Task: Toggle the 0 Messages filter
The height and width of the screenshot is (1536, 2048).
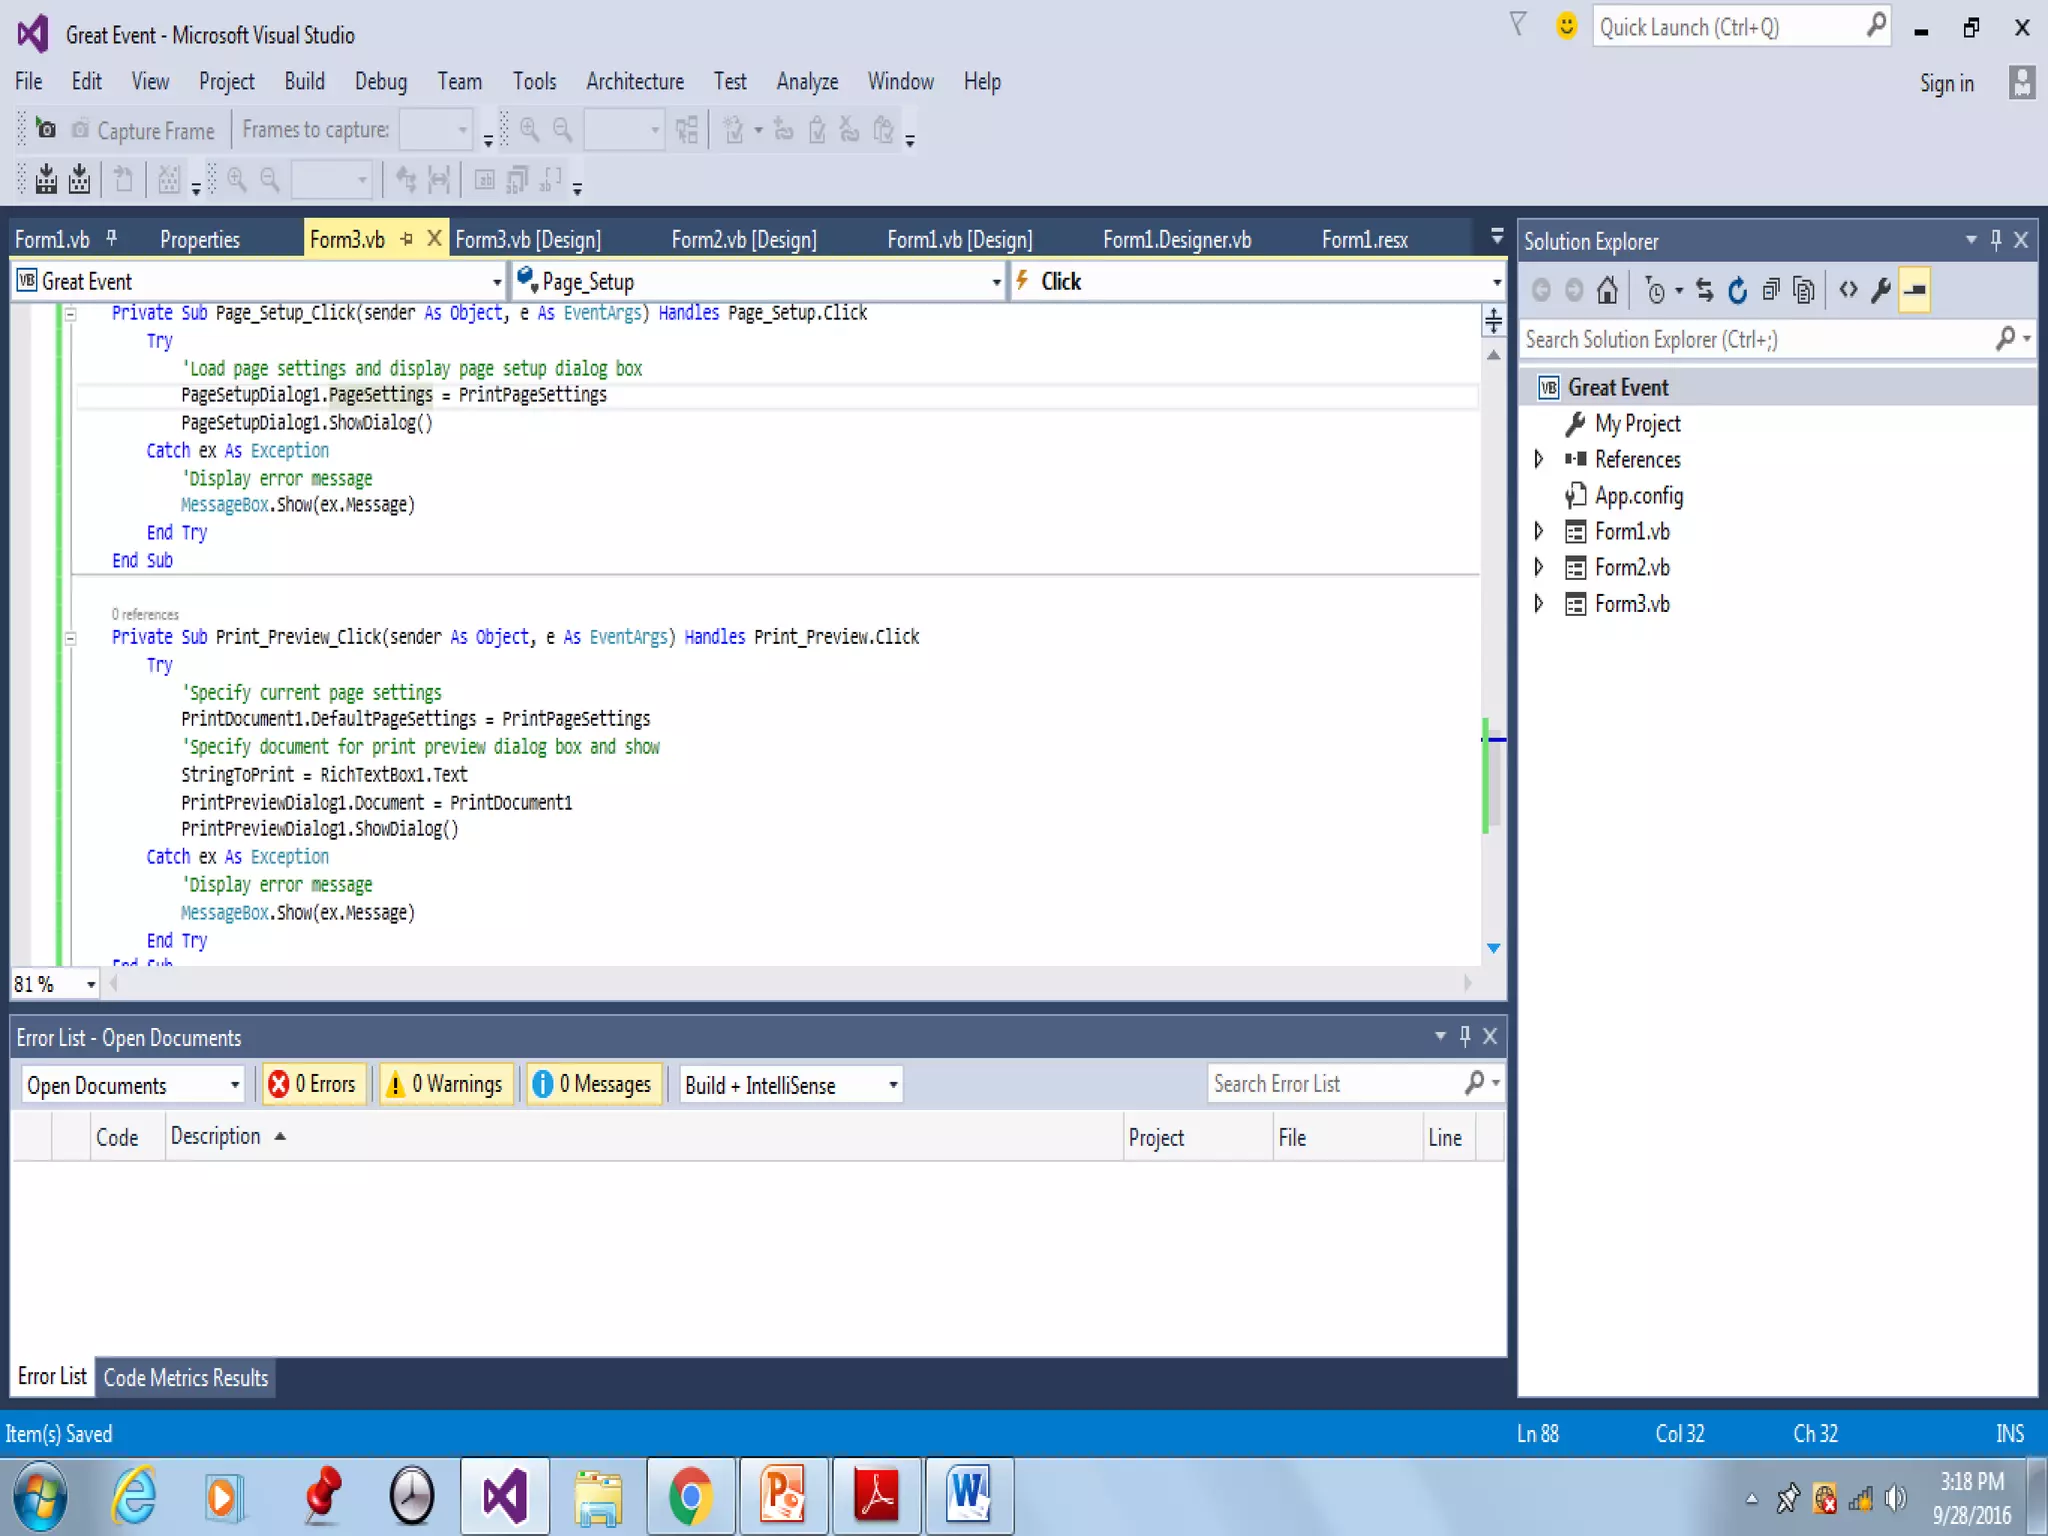Action: pos(594,1084)
